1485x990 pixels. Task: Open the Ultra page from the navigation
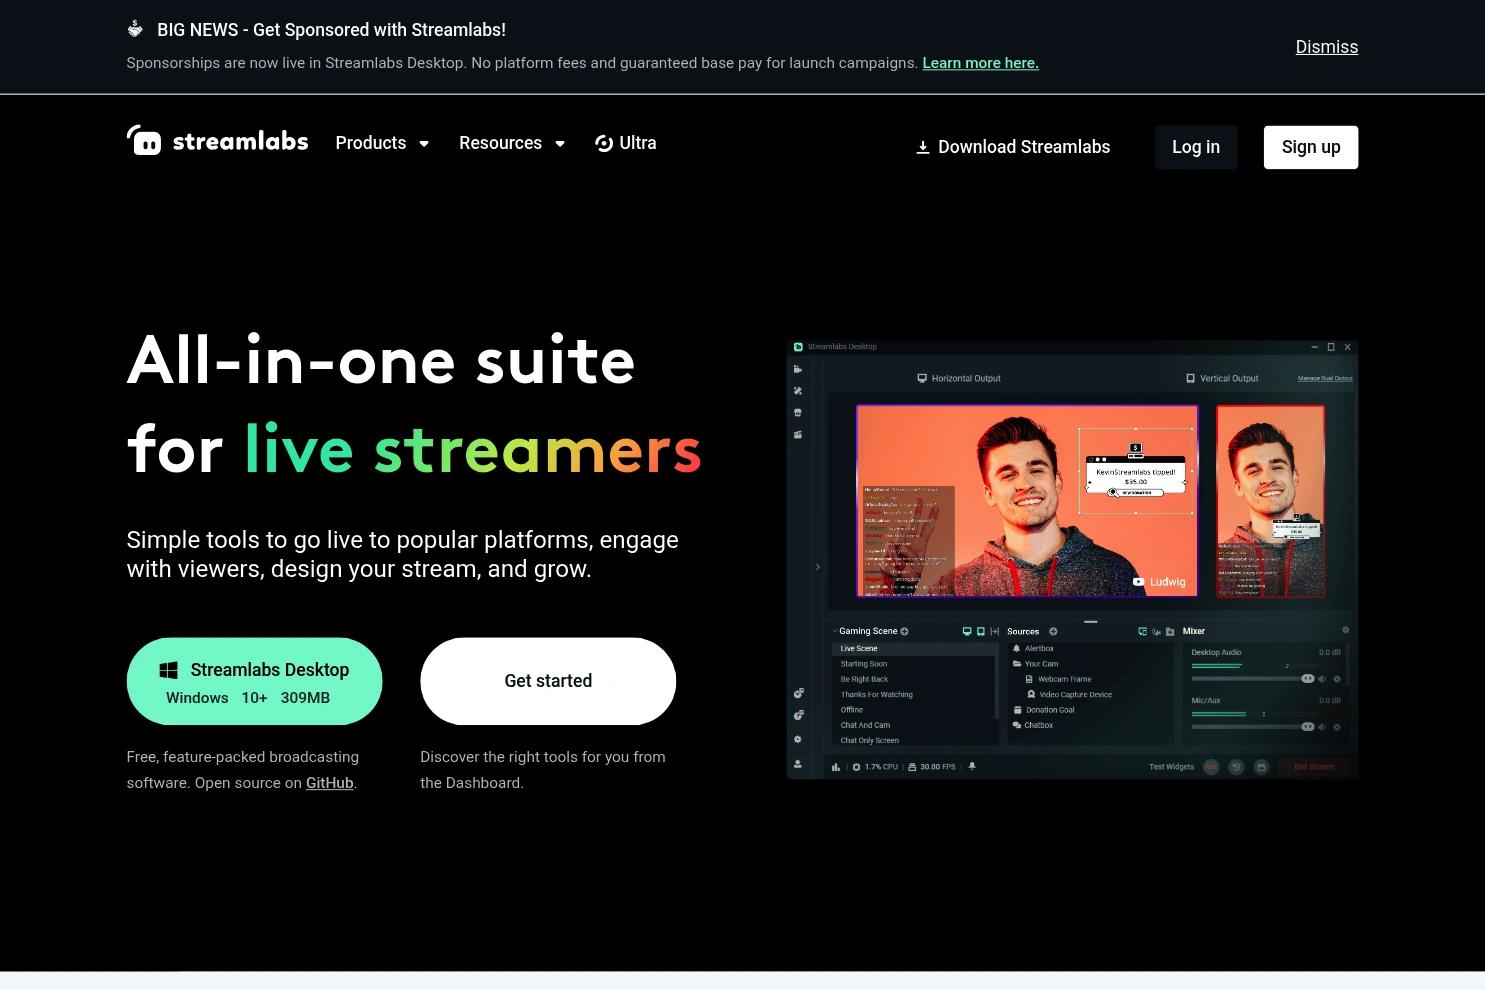tap(626, 143)
